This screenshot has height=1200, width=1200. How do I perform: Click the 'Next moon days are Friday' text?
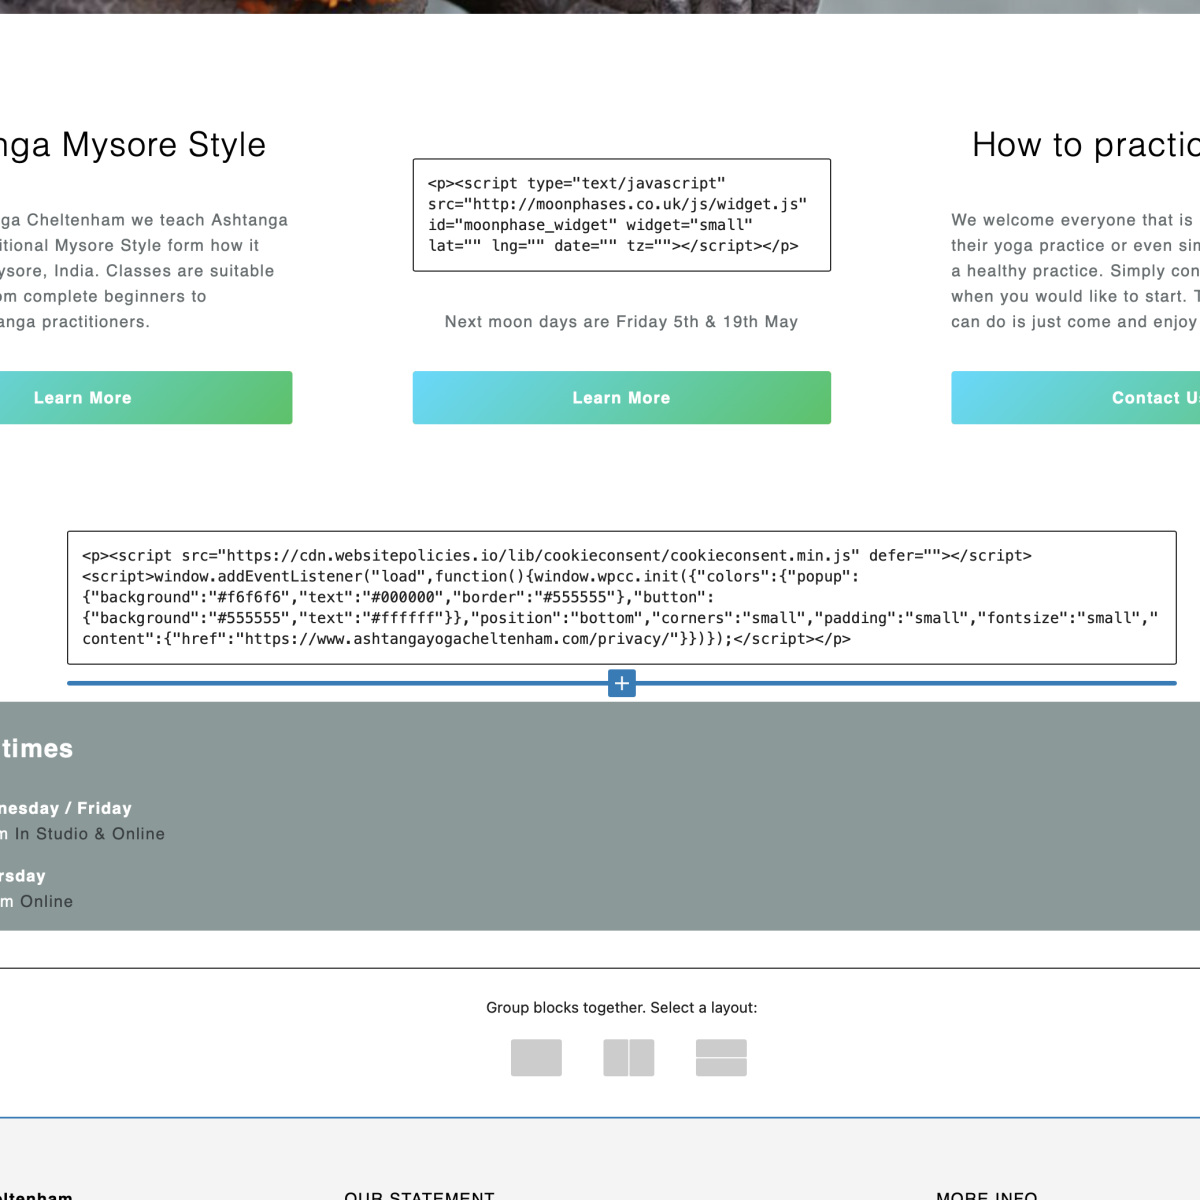[x=621, y=322]
